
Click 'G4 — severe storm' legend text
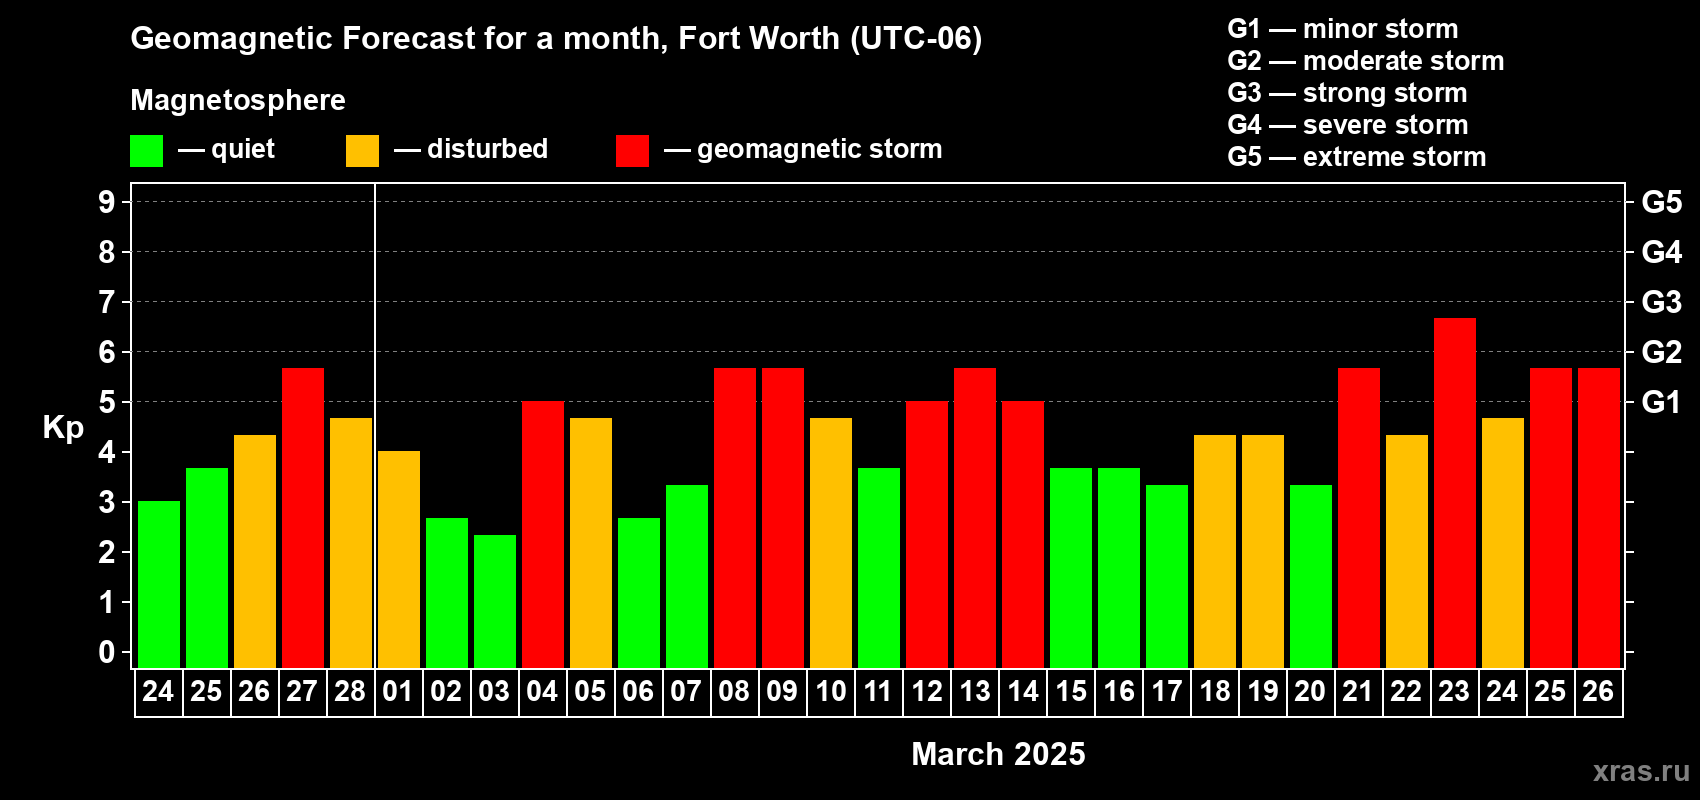coord(1348,125)
